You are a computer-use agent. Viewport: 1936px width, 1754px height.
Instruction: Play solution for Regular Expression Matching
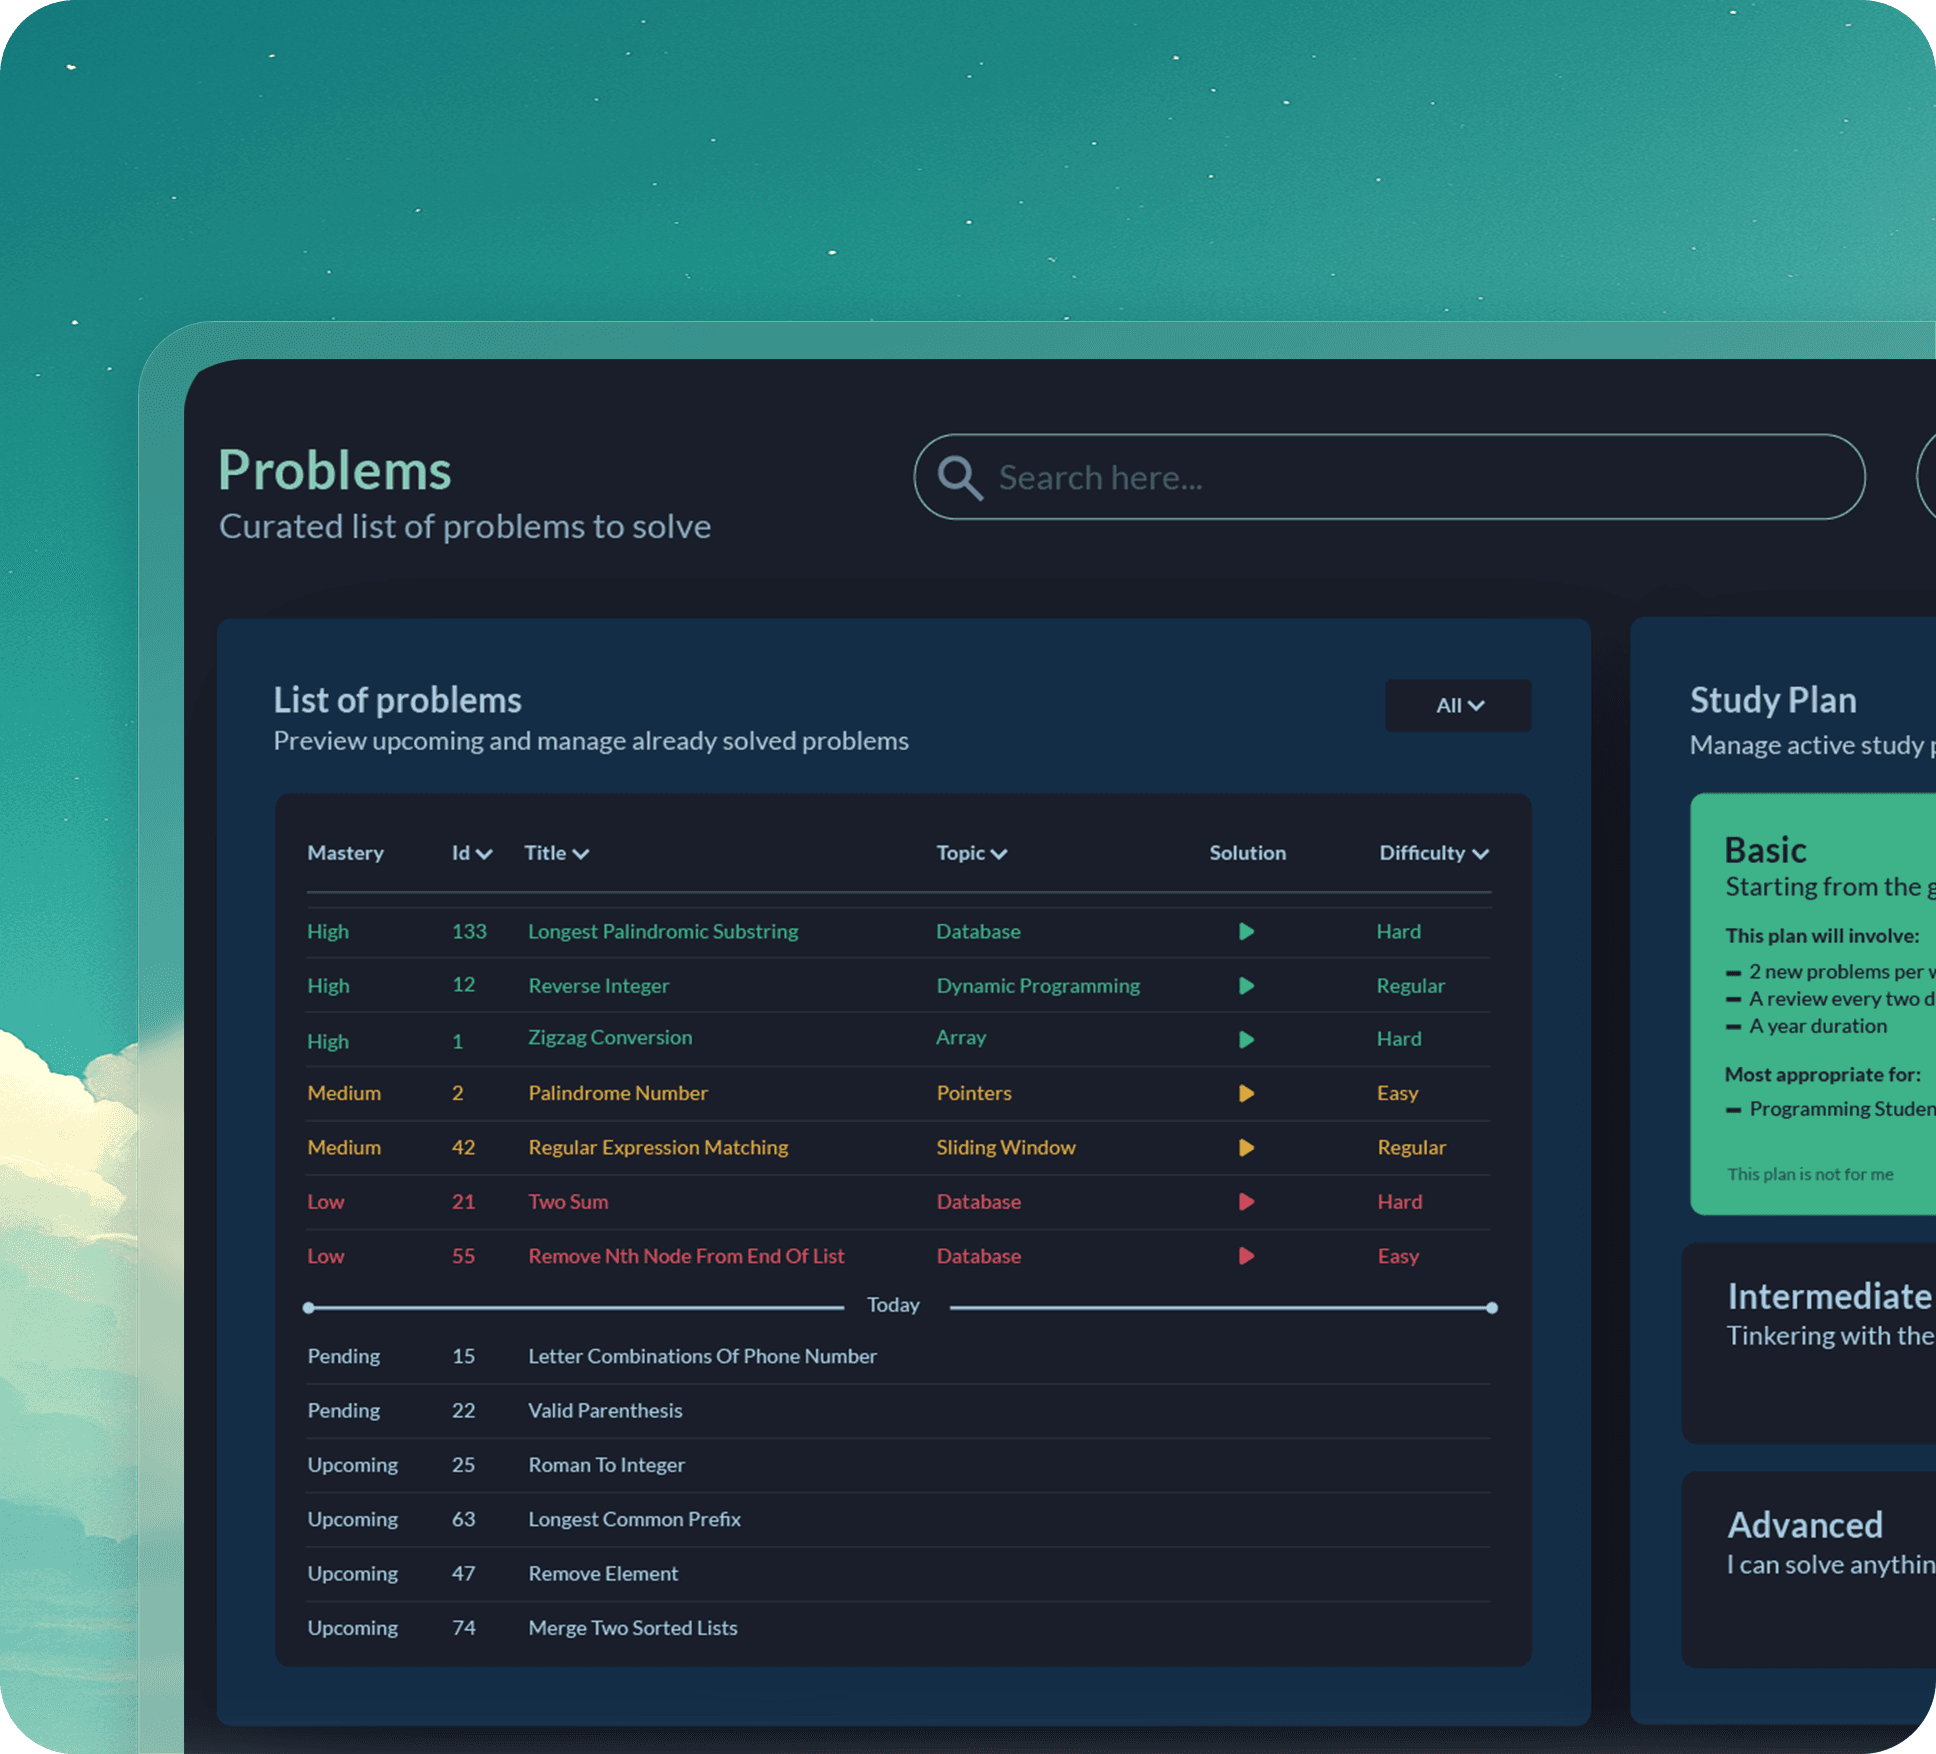click(1246, 1147)
